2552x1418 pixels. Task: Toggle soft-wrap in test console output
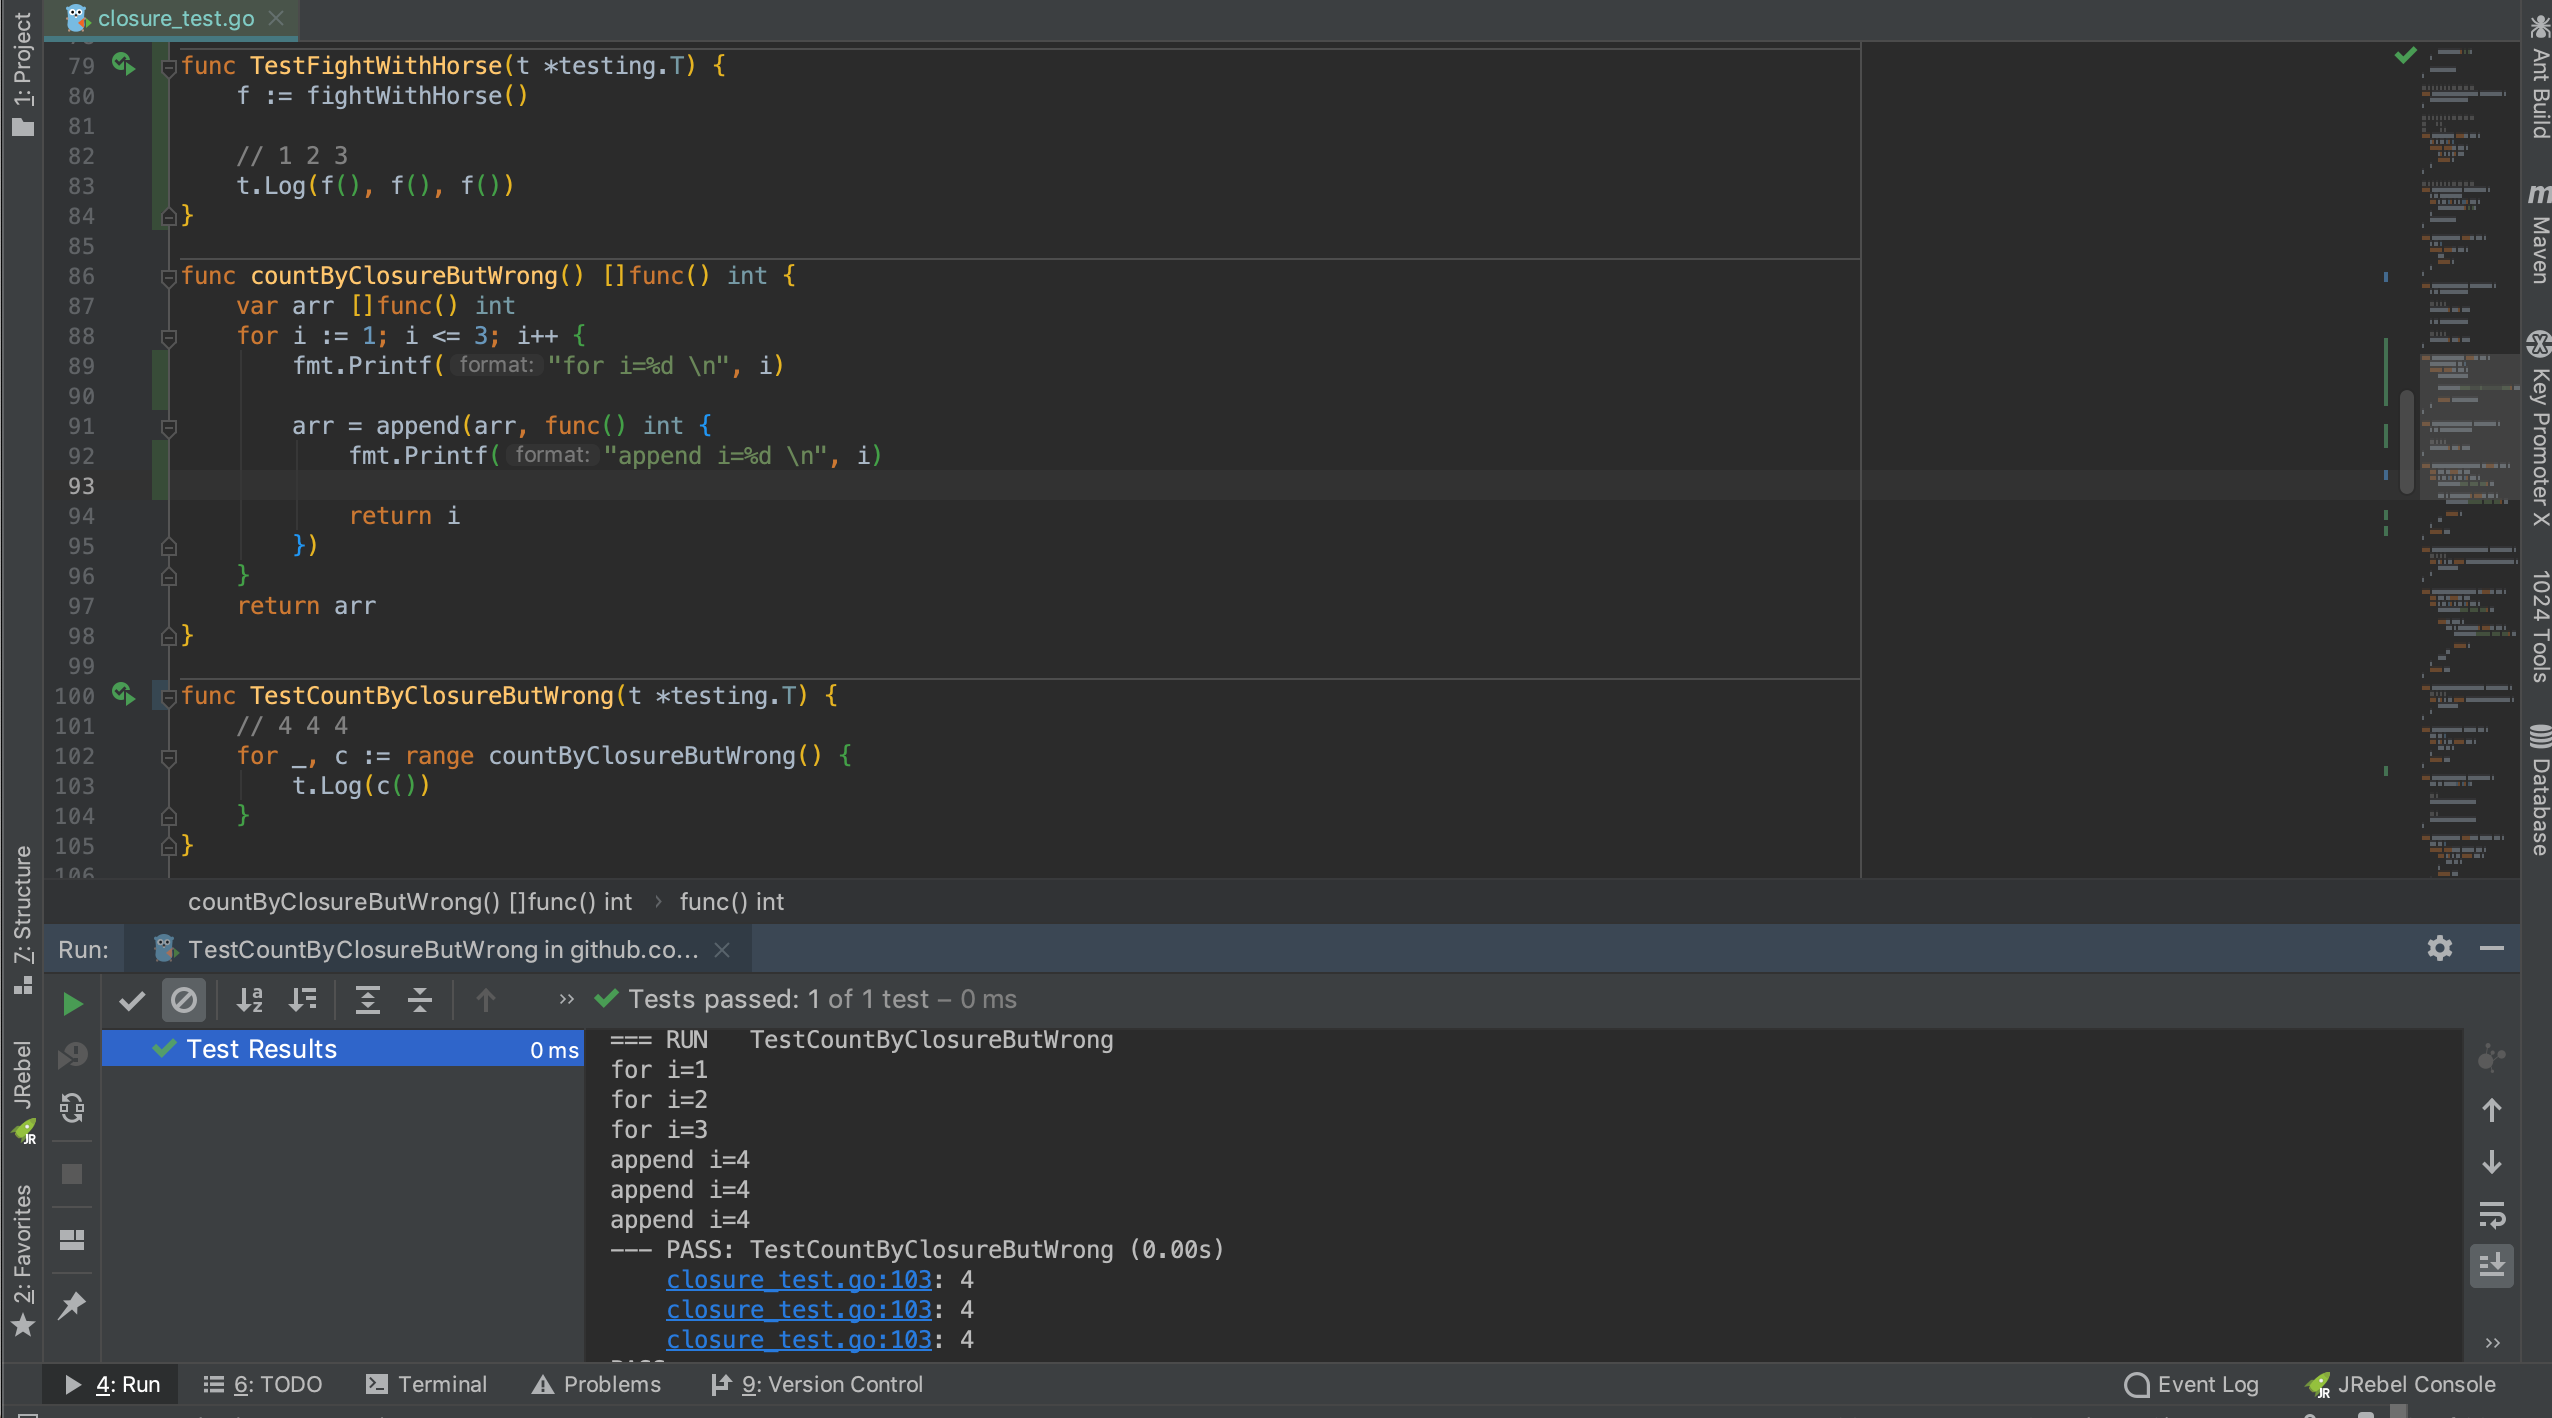pyautogui.click(x=2492, y=1217)
